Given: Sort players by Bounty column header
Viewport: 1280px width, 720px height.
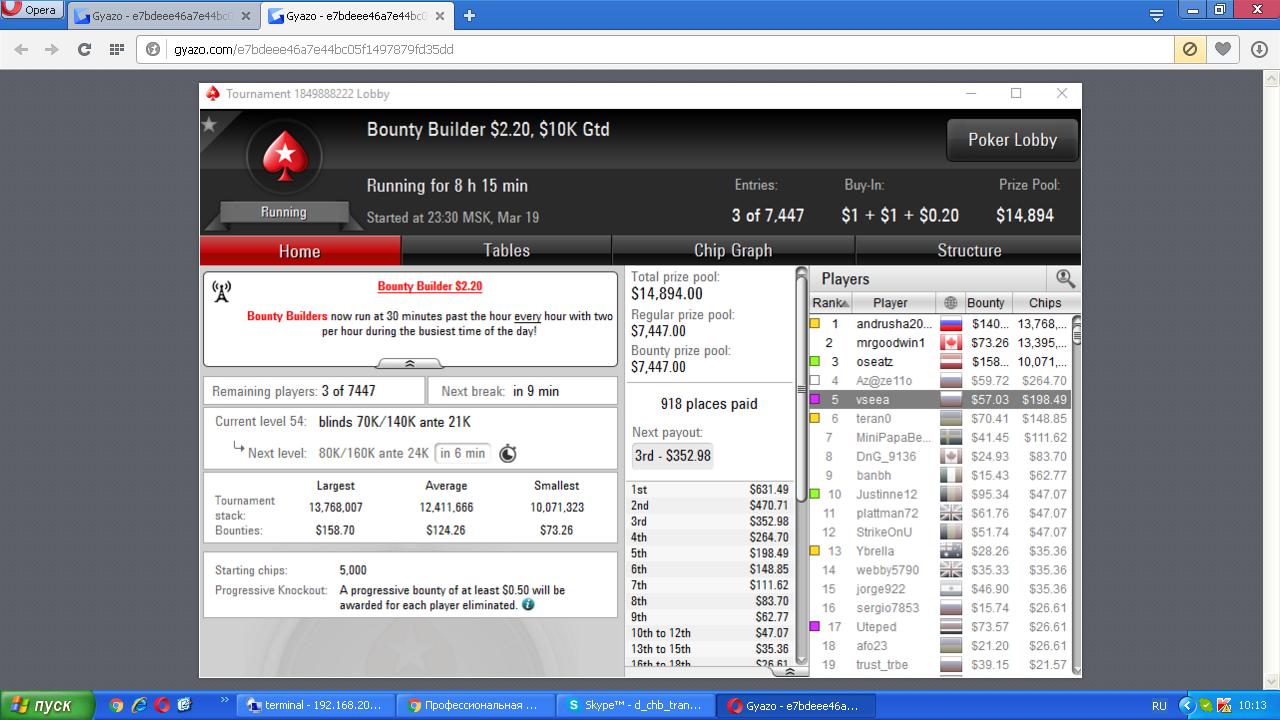Looking at the screenshot, I should coord(986,303).
